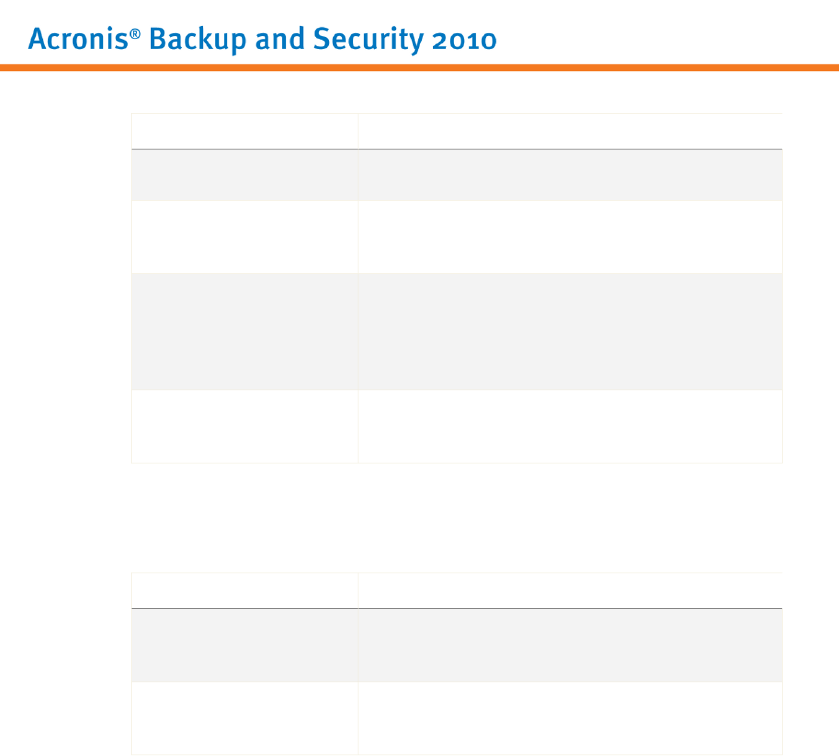Click the upper table's last row, right cell

click(569, 426)
